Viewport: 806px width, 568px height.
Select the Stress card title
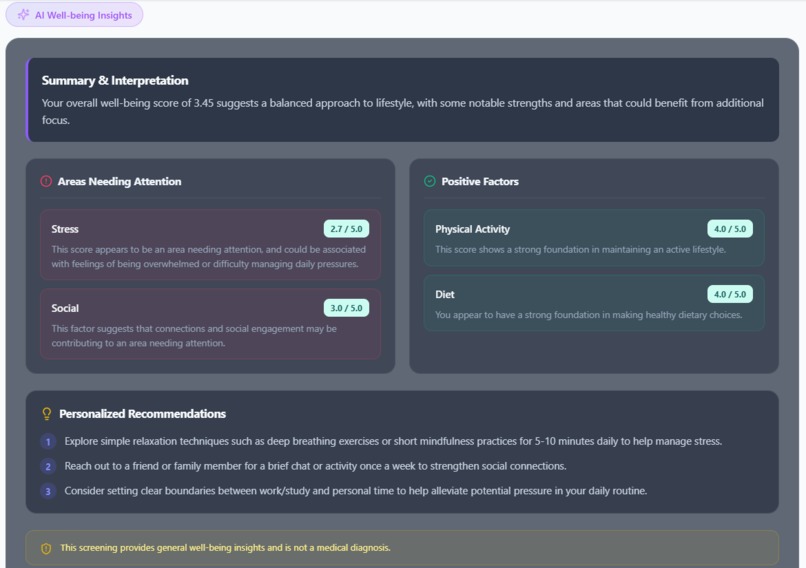tap(65, 229)
